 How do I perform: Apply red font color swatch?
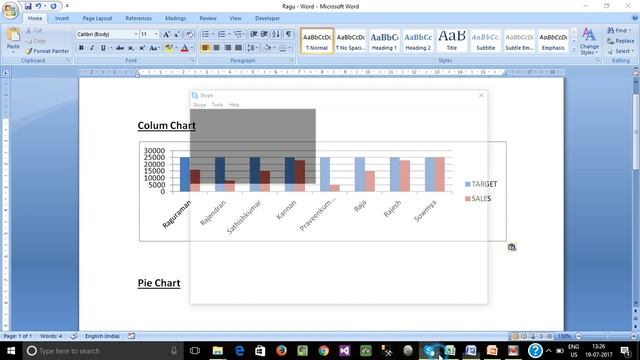coord(184,48)
